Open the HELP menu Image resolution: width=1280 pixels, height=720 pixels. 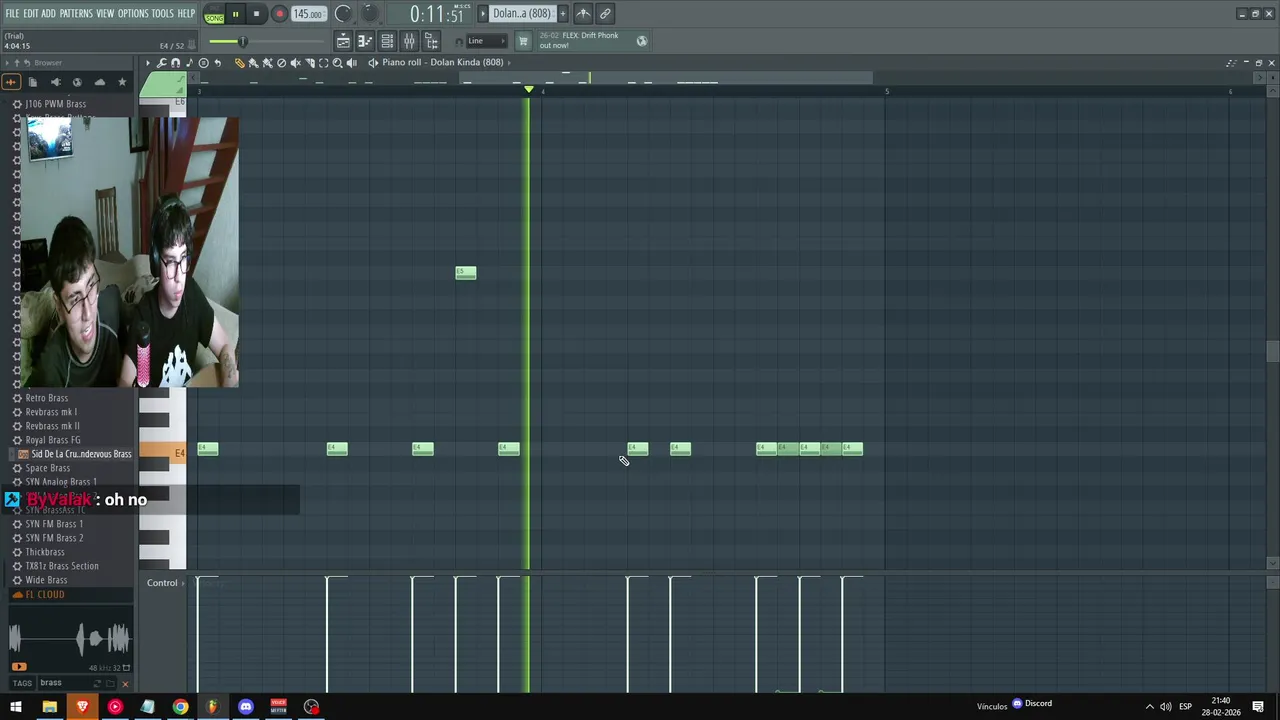pyautogui.click(x=187, y=13)
